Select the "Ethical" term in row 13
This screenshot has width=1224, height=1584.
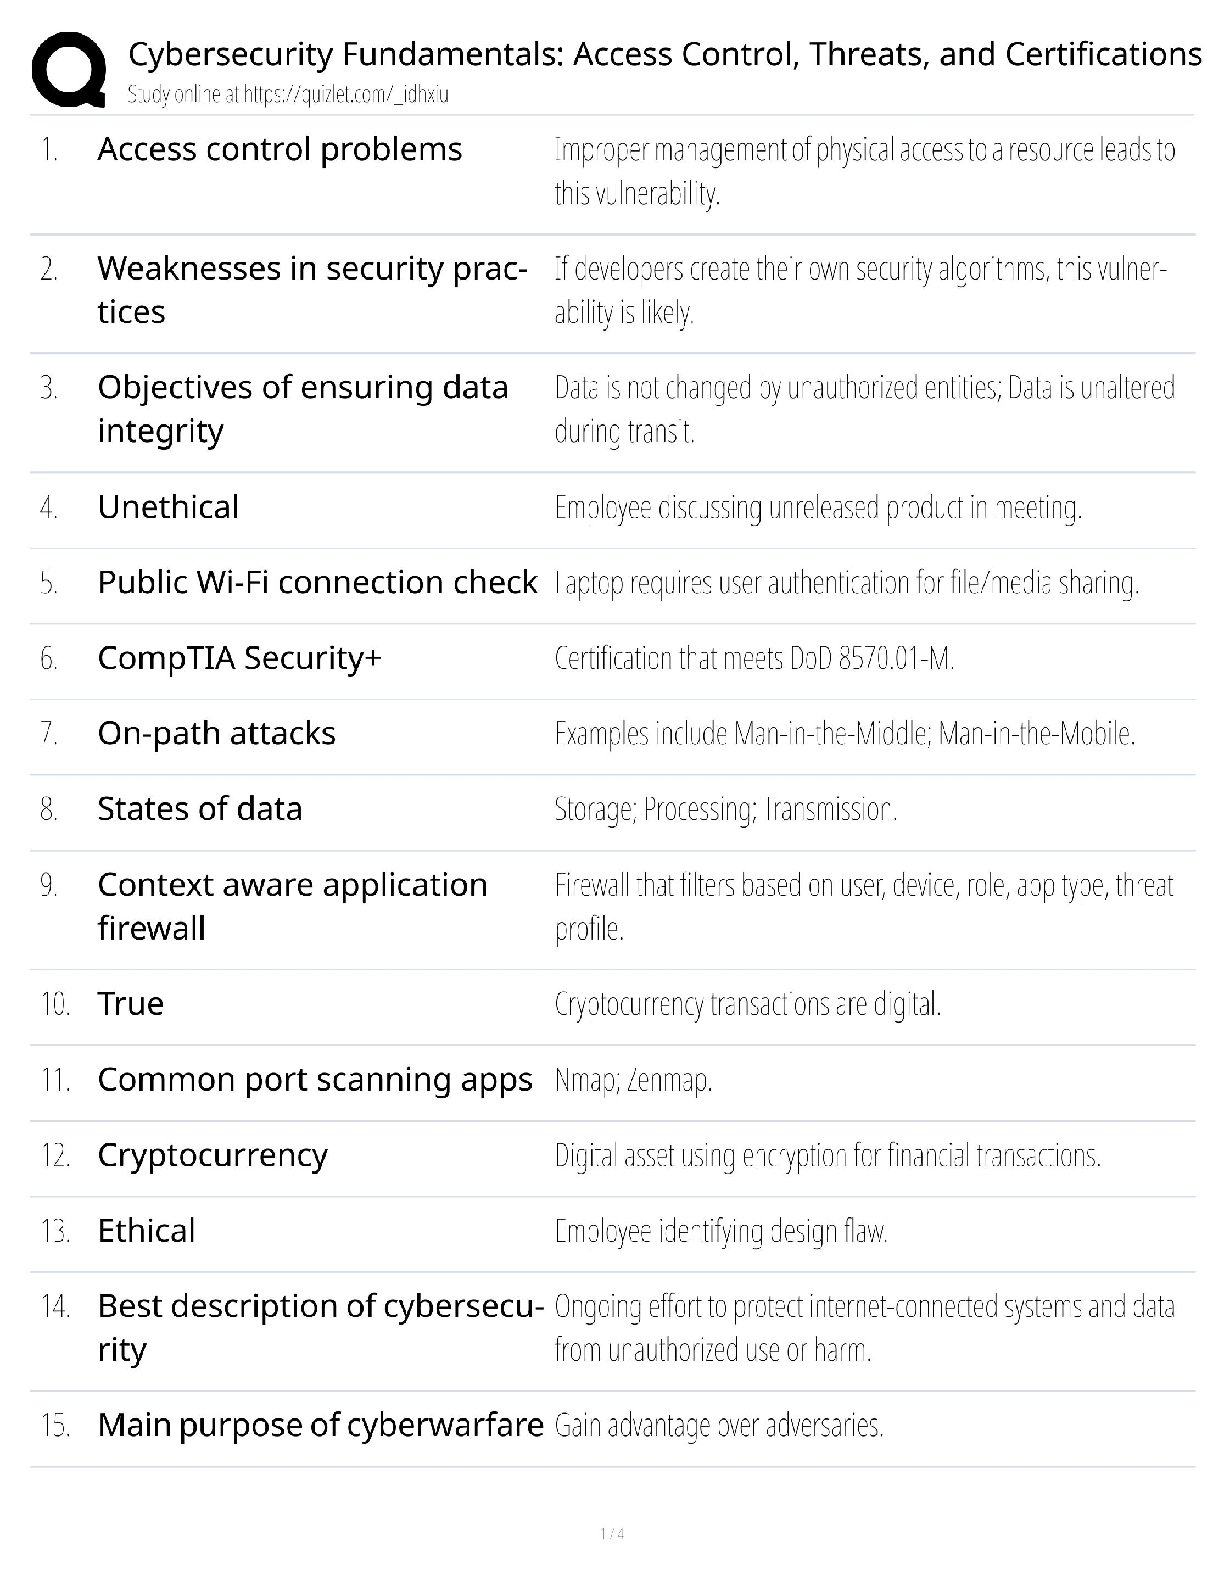(x=146, y=1231)
